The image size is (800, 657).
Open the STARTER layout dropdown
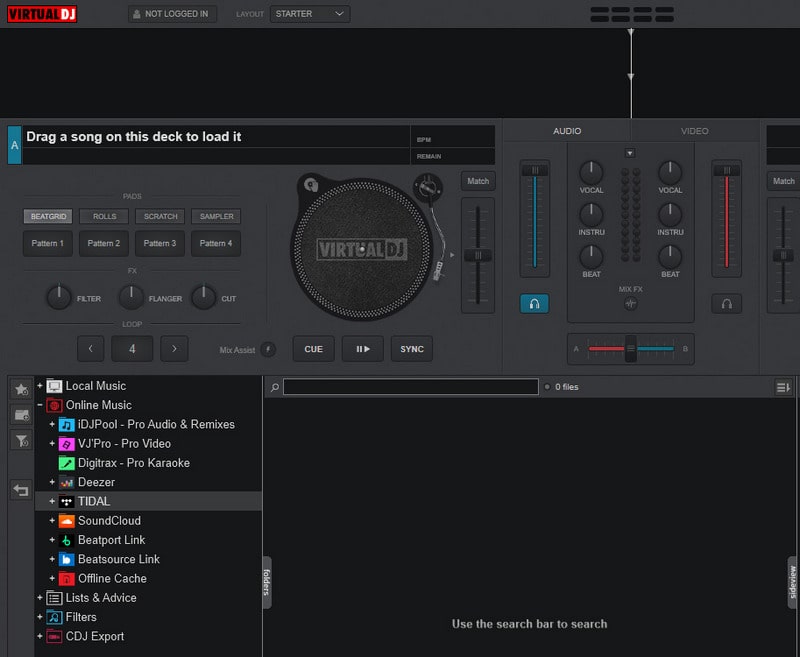click(310, 14)
